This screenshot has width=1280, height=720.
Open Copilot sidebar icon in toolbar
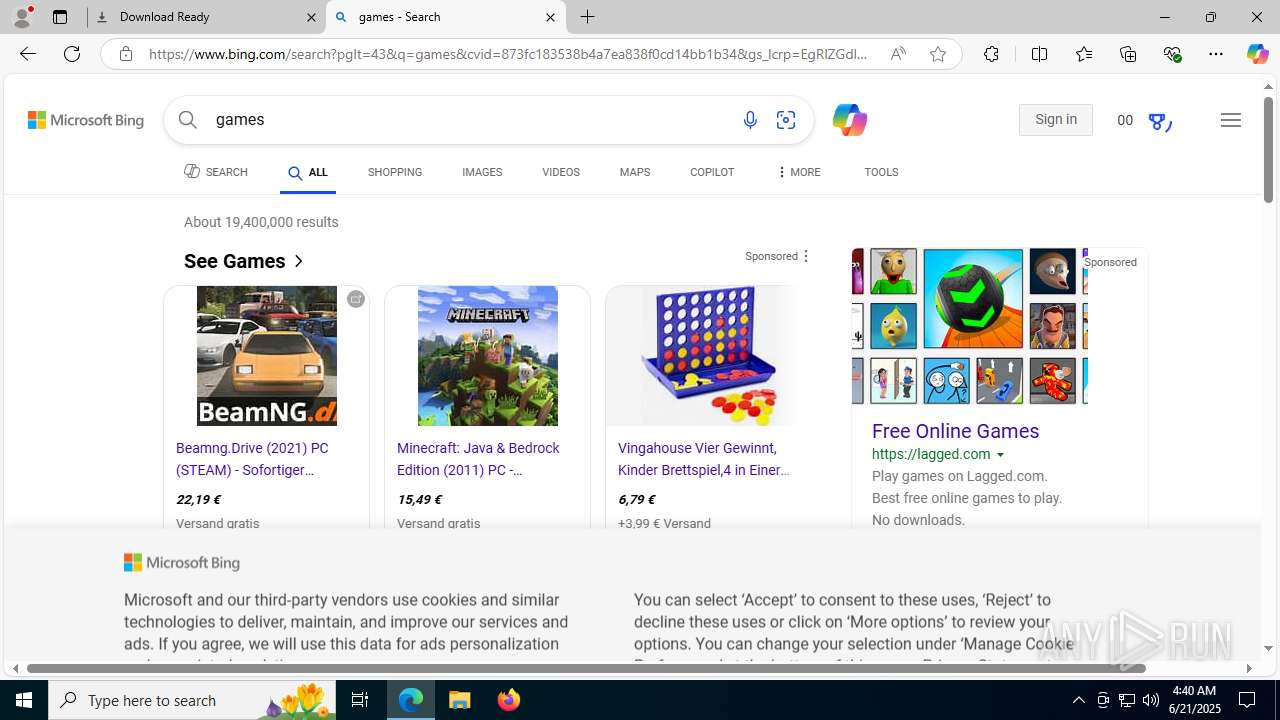tap(1257, 54)
